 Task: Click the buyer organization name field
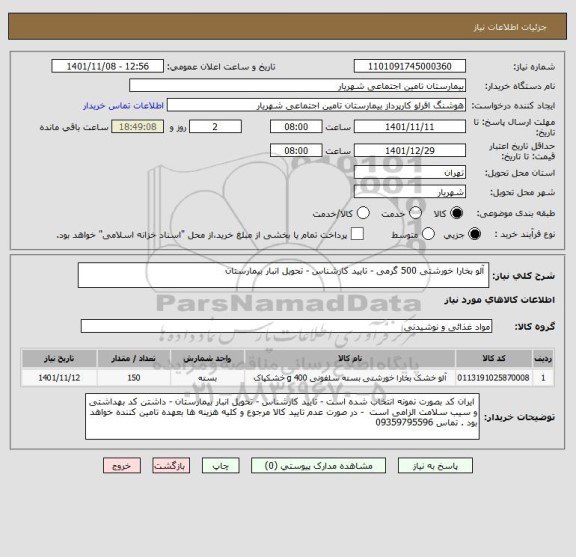point(298,86)
